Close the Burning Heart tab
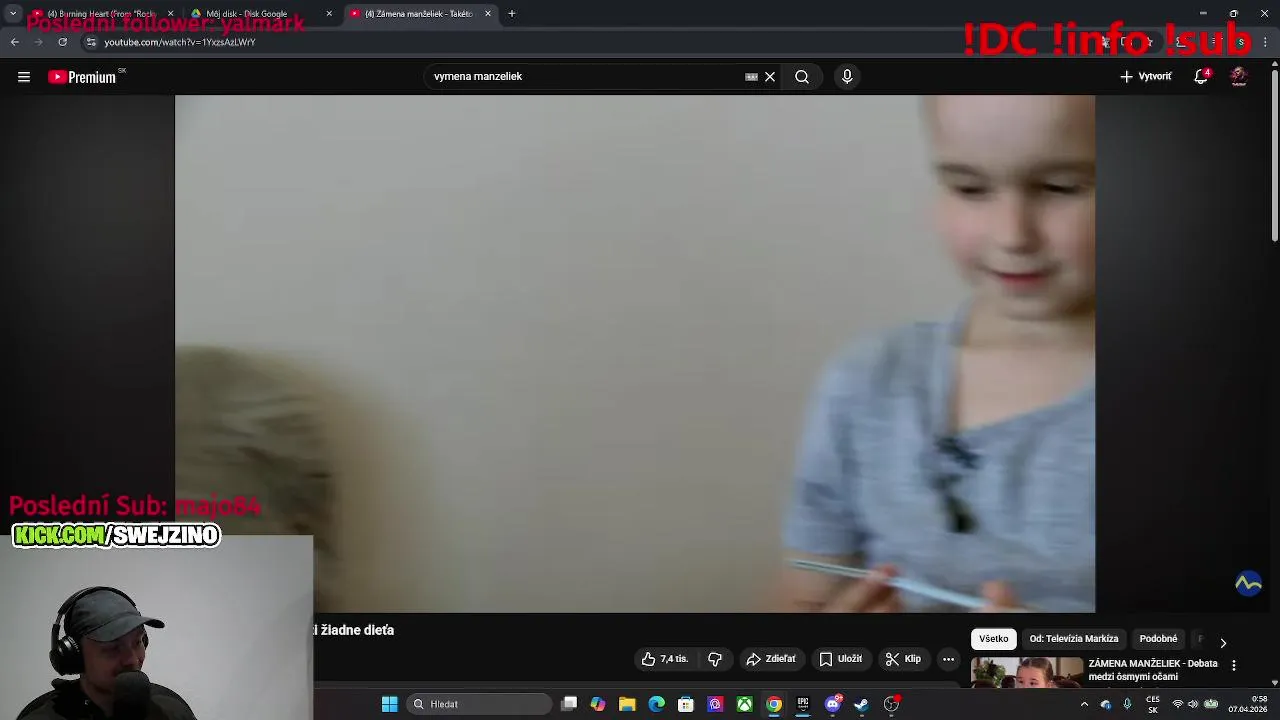 (170, 14)
